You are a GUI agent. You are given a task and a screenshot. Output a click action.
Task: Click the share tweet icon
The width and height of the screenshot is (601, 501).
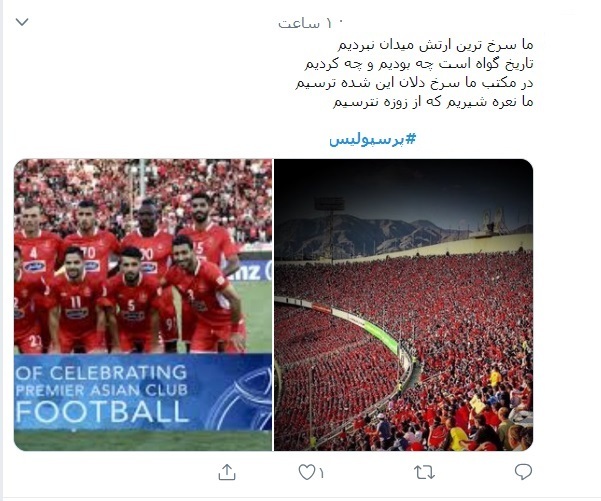[227, 472]
